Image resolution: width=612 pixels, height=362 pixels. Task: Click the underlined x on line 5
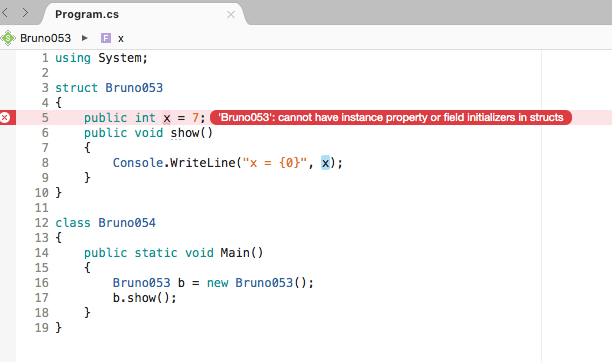click(167, 118)
